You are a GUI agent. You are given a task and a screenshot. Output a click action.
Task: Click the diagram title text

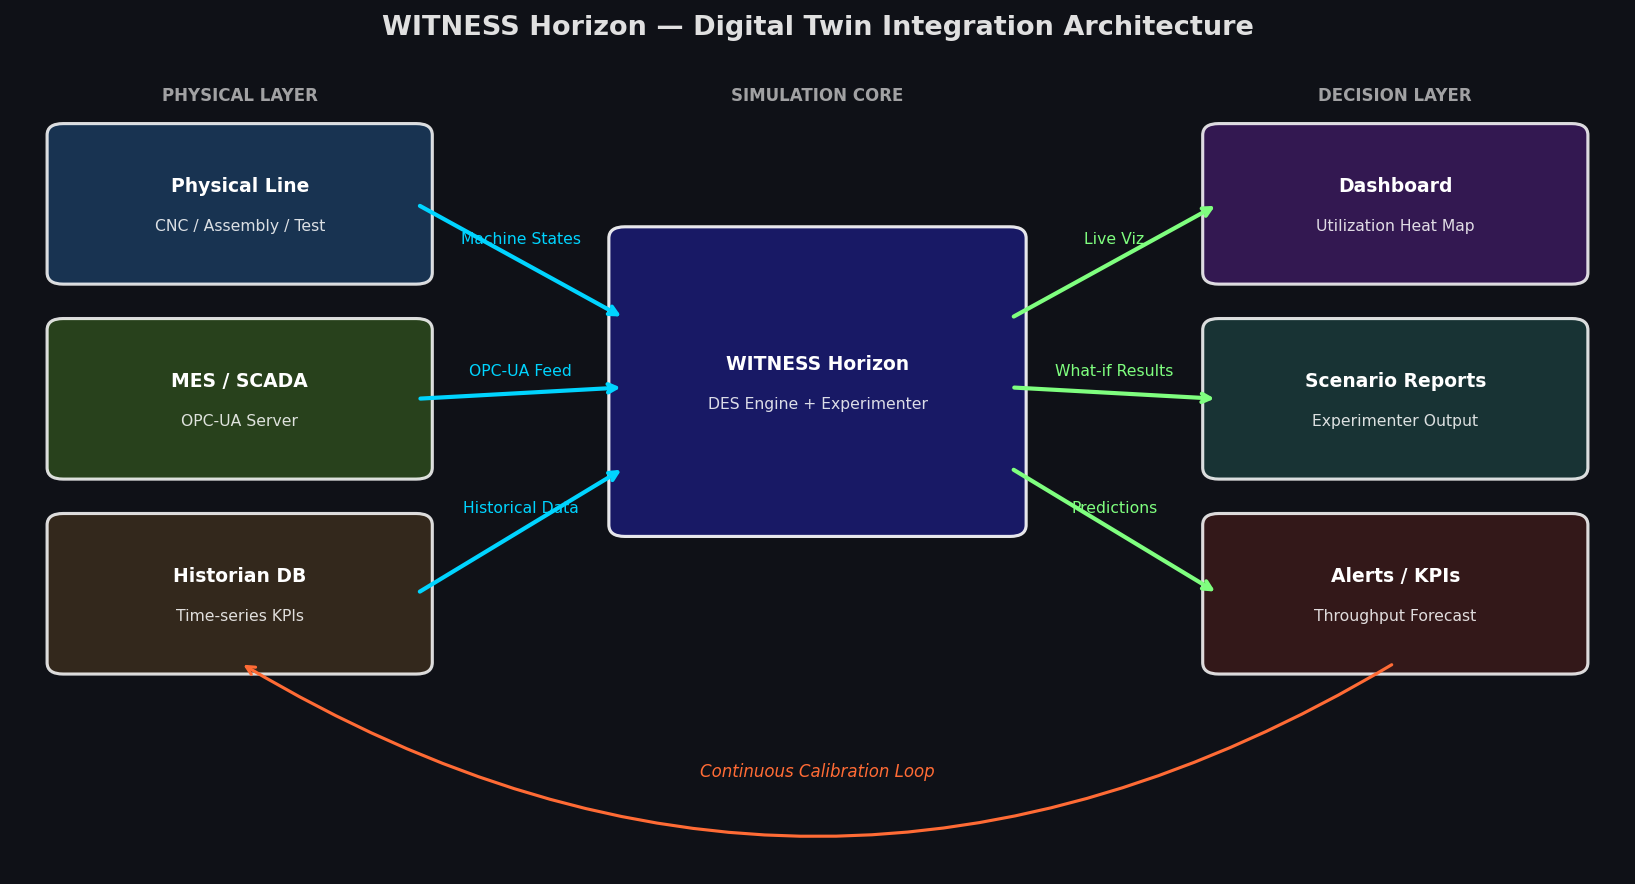[817, 27]
